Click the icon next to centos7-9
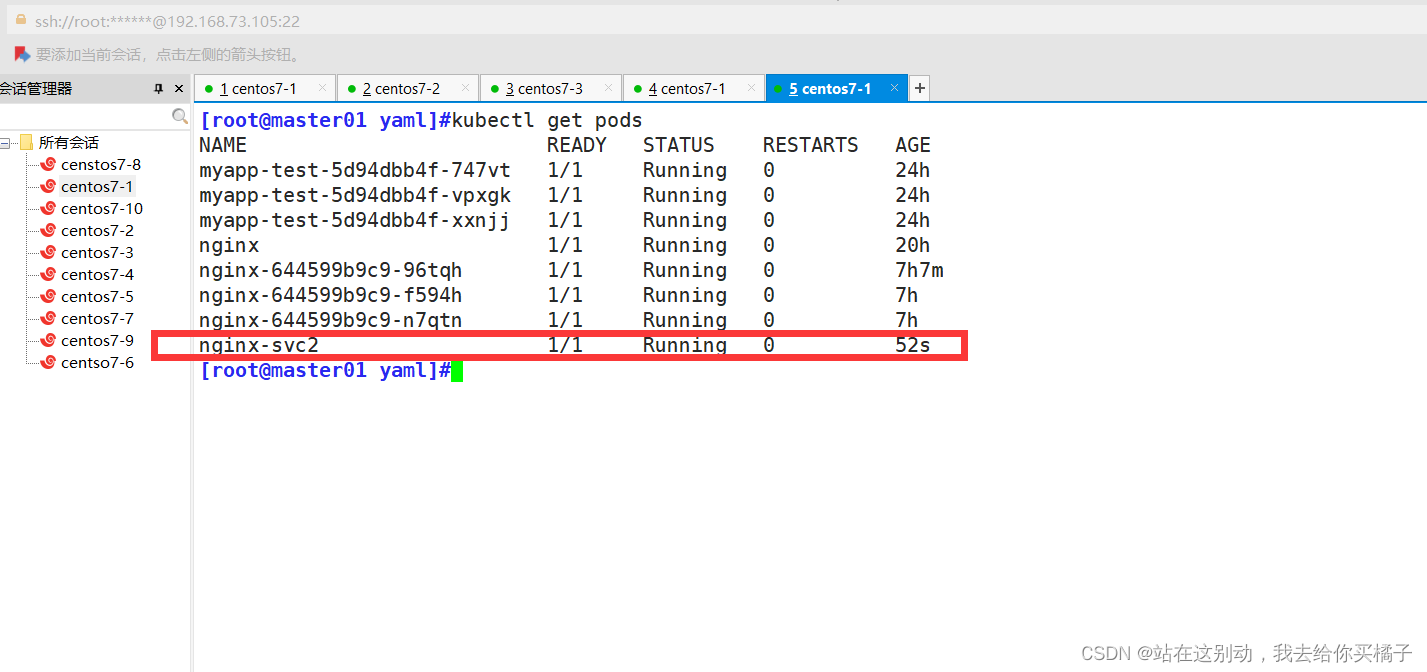 point(48,340)
